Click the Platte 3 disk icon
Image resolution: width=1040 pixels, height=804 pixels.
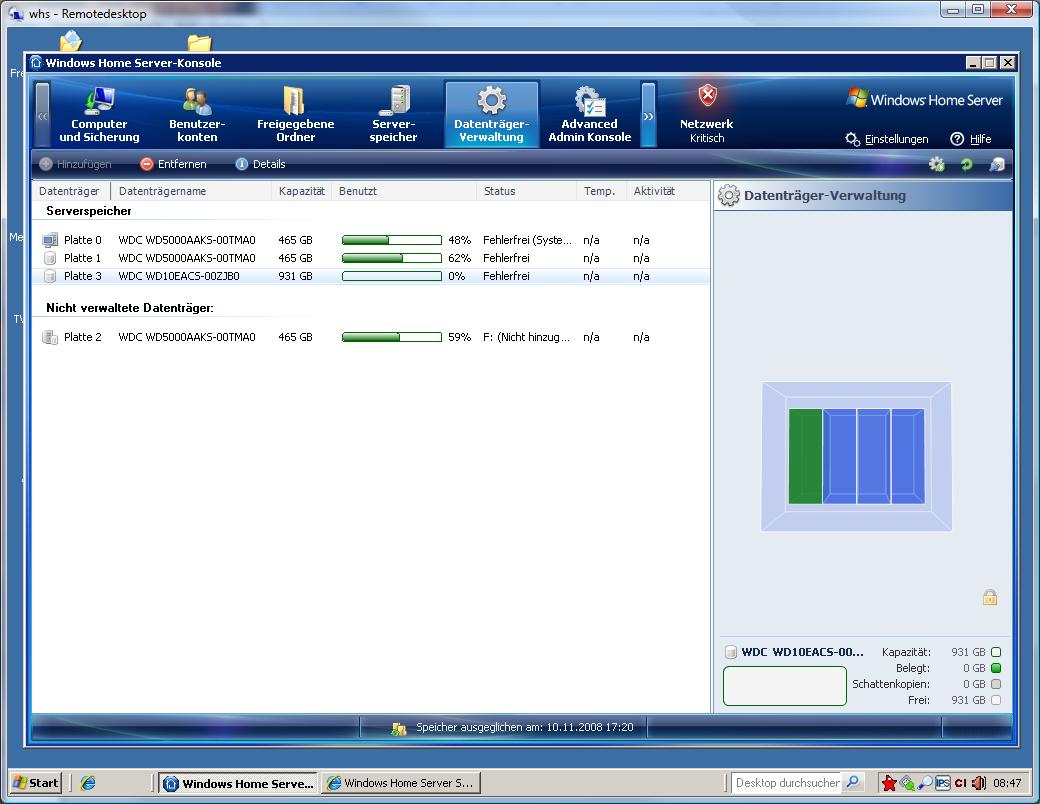click(50, 276)
